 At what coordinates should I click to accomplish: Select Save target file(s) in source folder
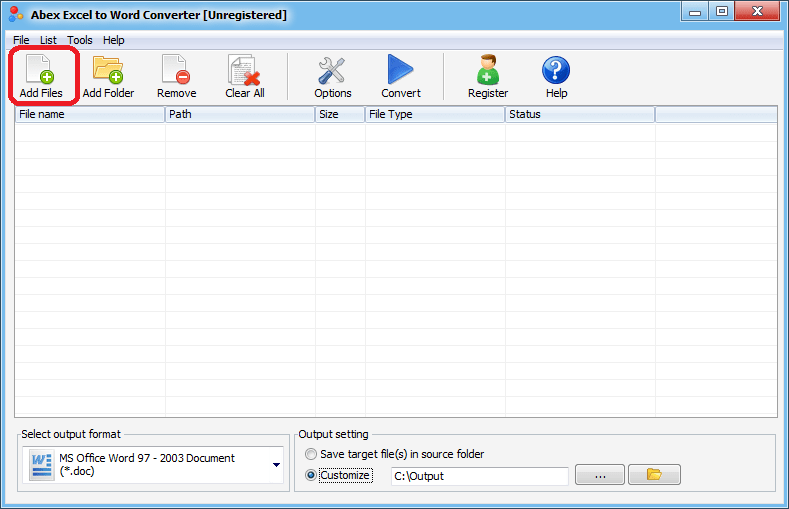pyautogui.click(x=311, y=454)
